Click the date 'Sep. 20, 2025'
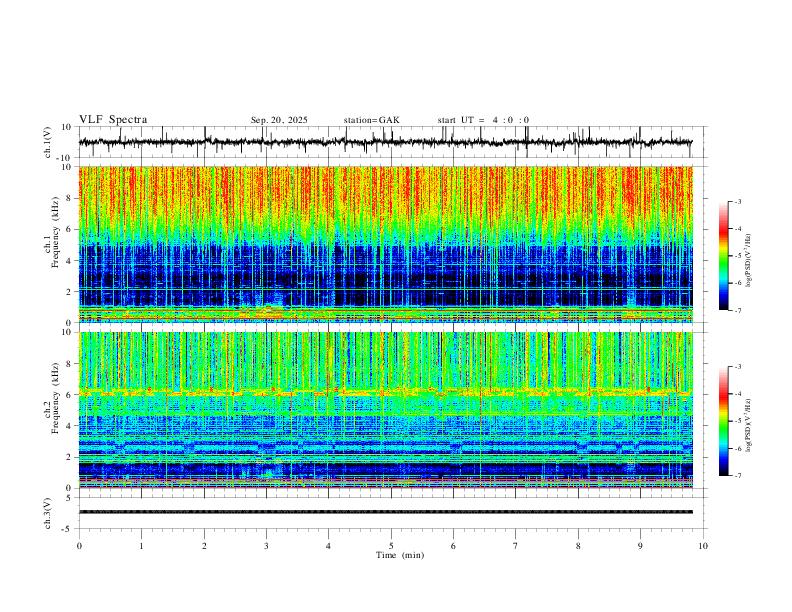Screen dimensions: 792x612 coord(279,120)
